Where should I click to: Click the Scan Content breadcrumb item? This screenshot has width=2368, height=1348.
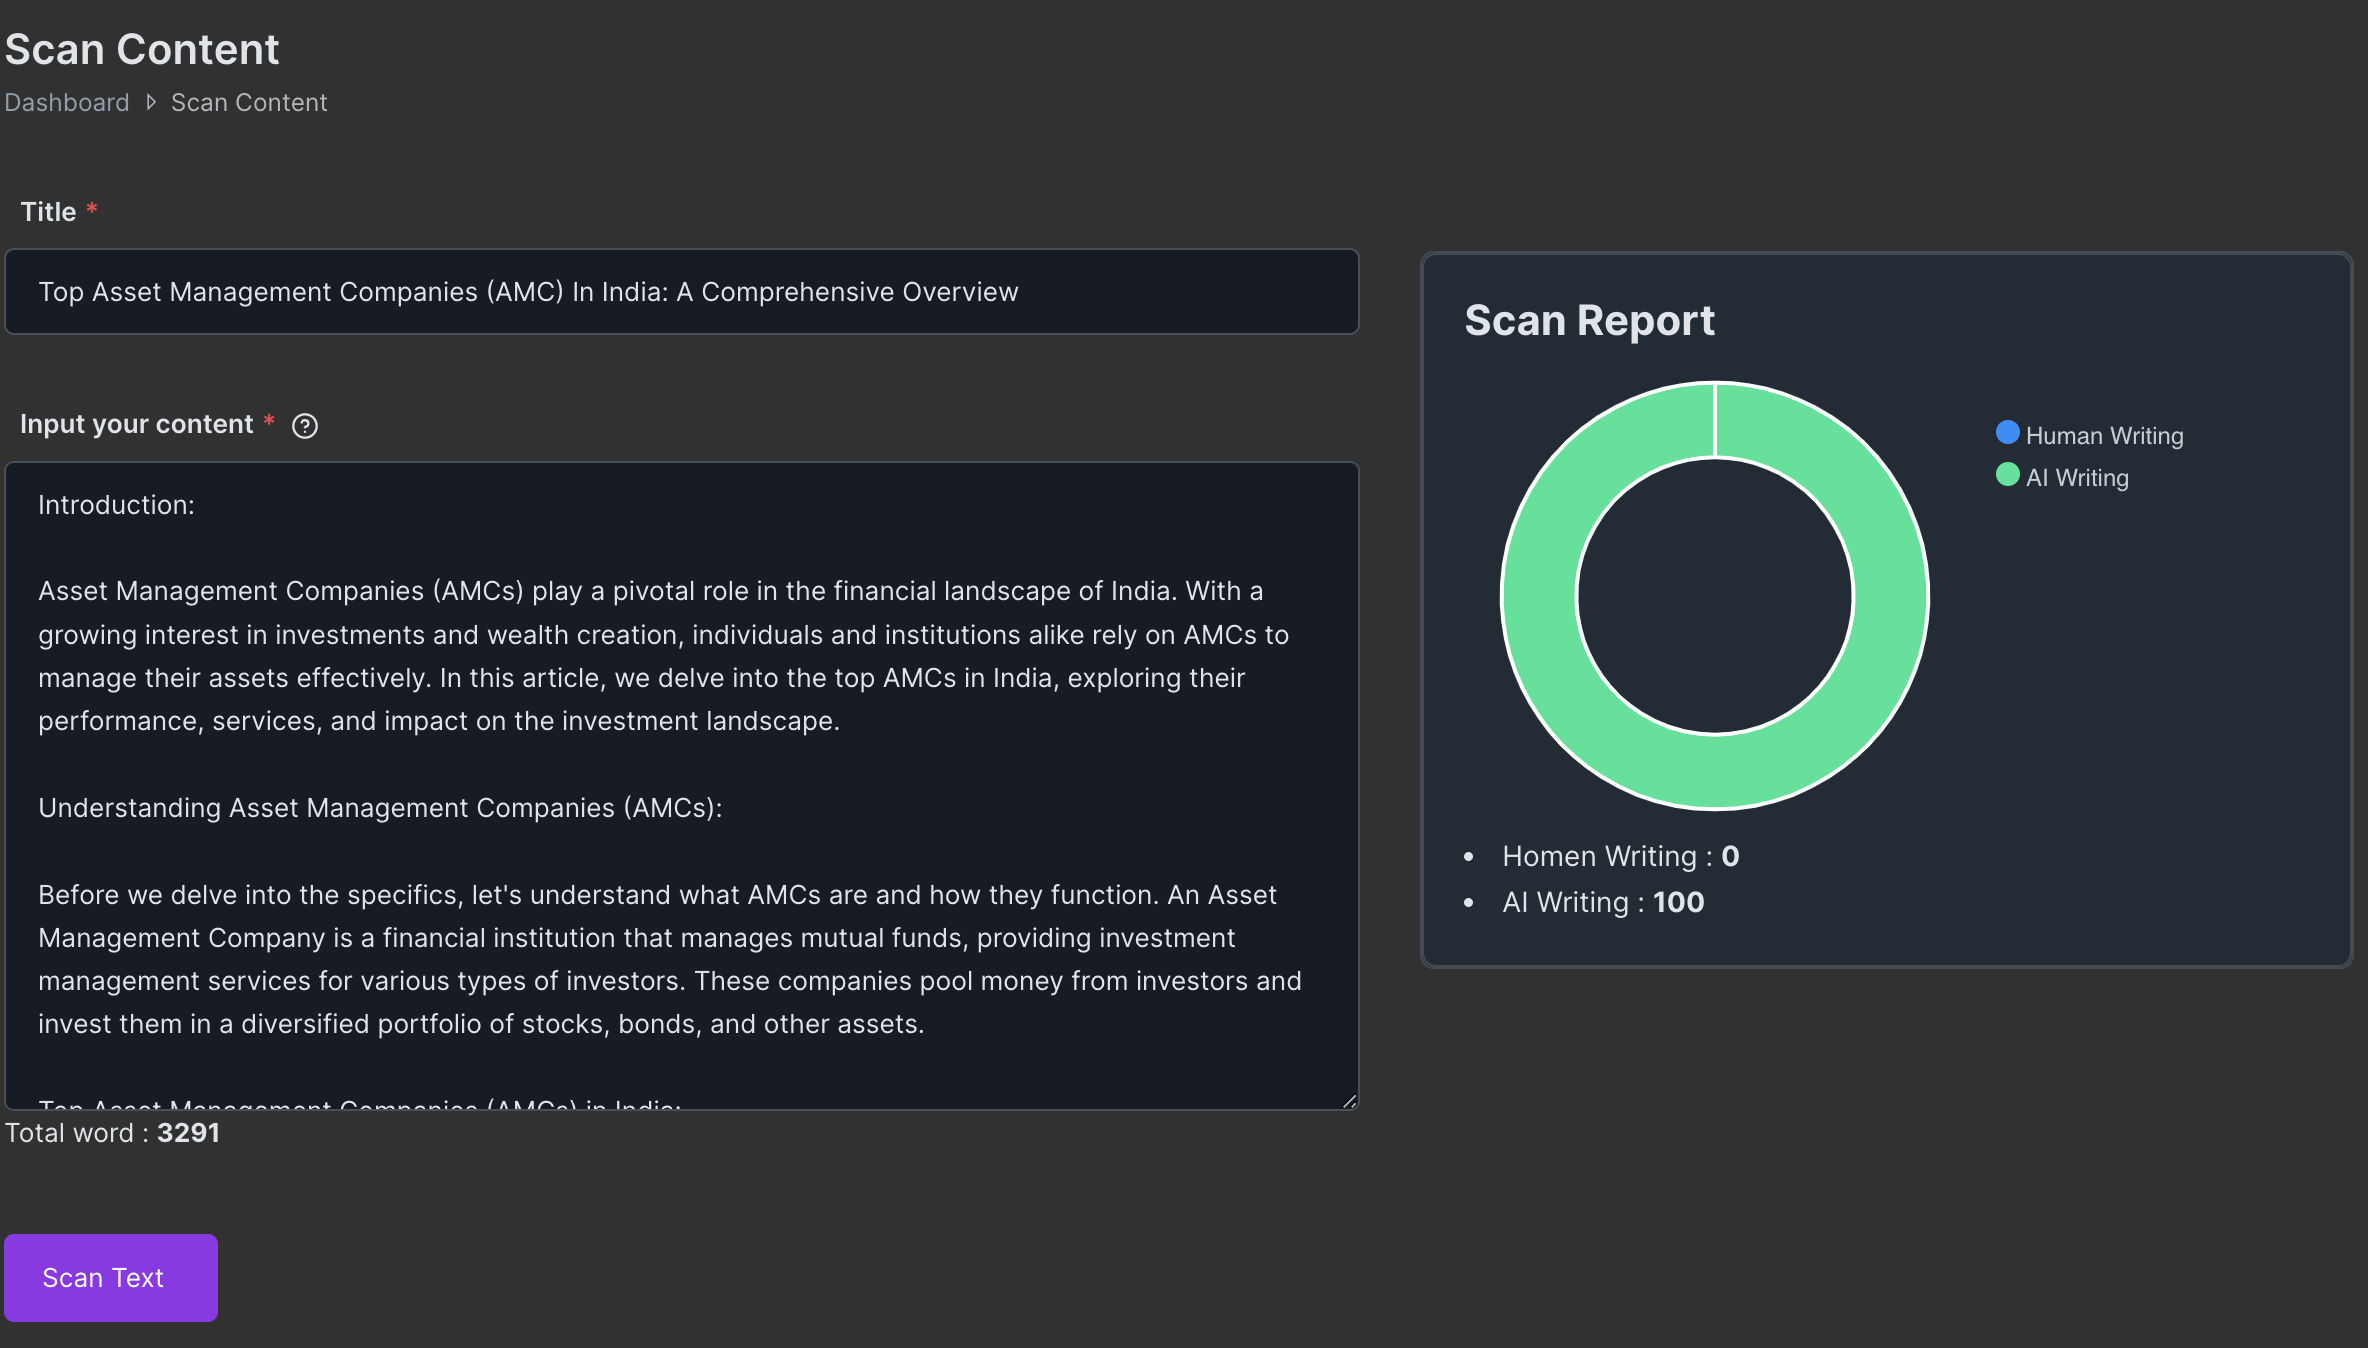[x=249, y=102]
